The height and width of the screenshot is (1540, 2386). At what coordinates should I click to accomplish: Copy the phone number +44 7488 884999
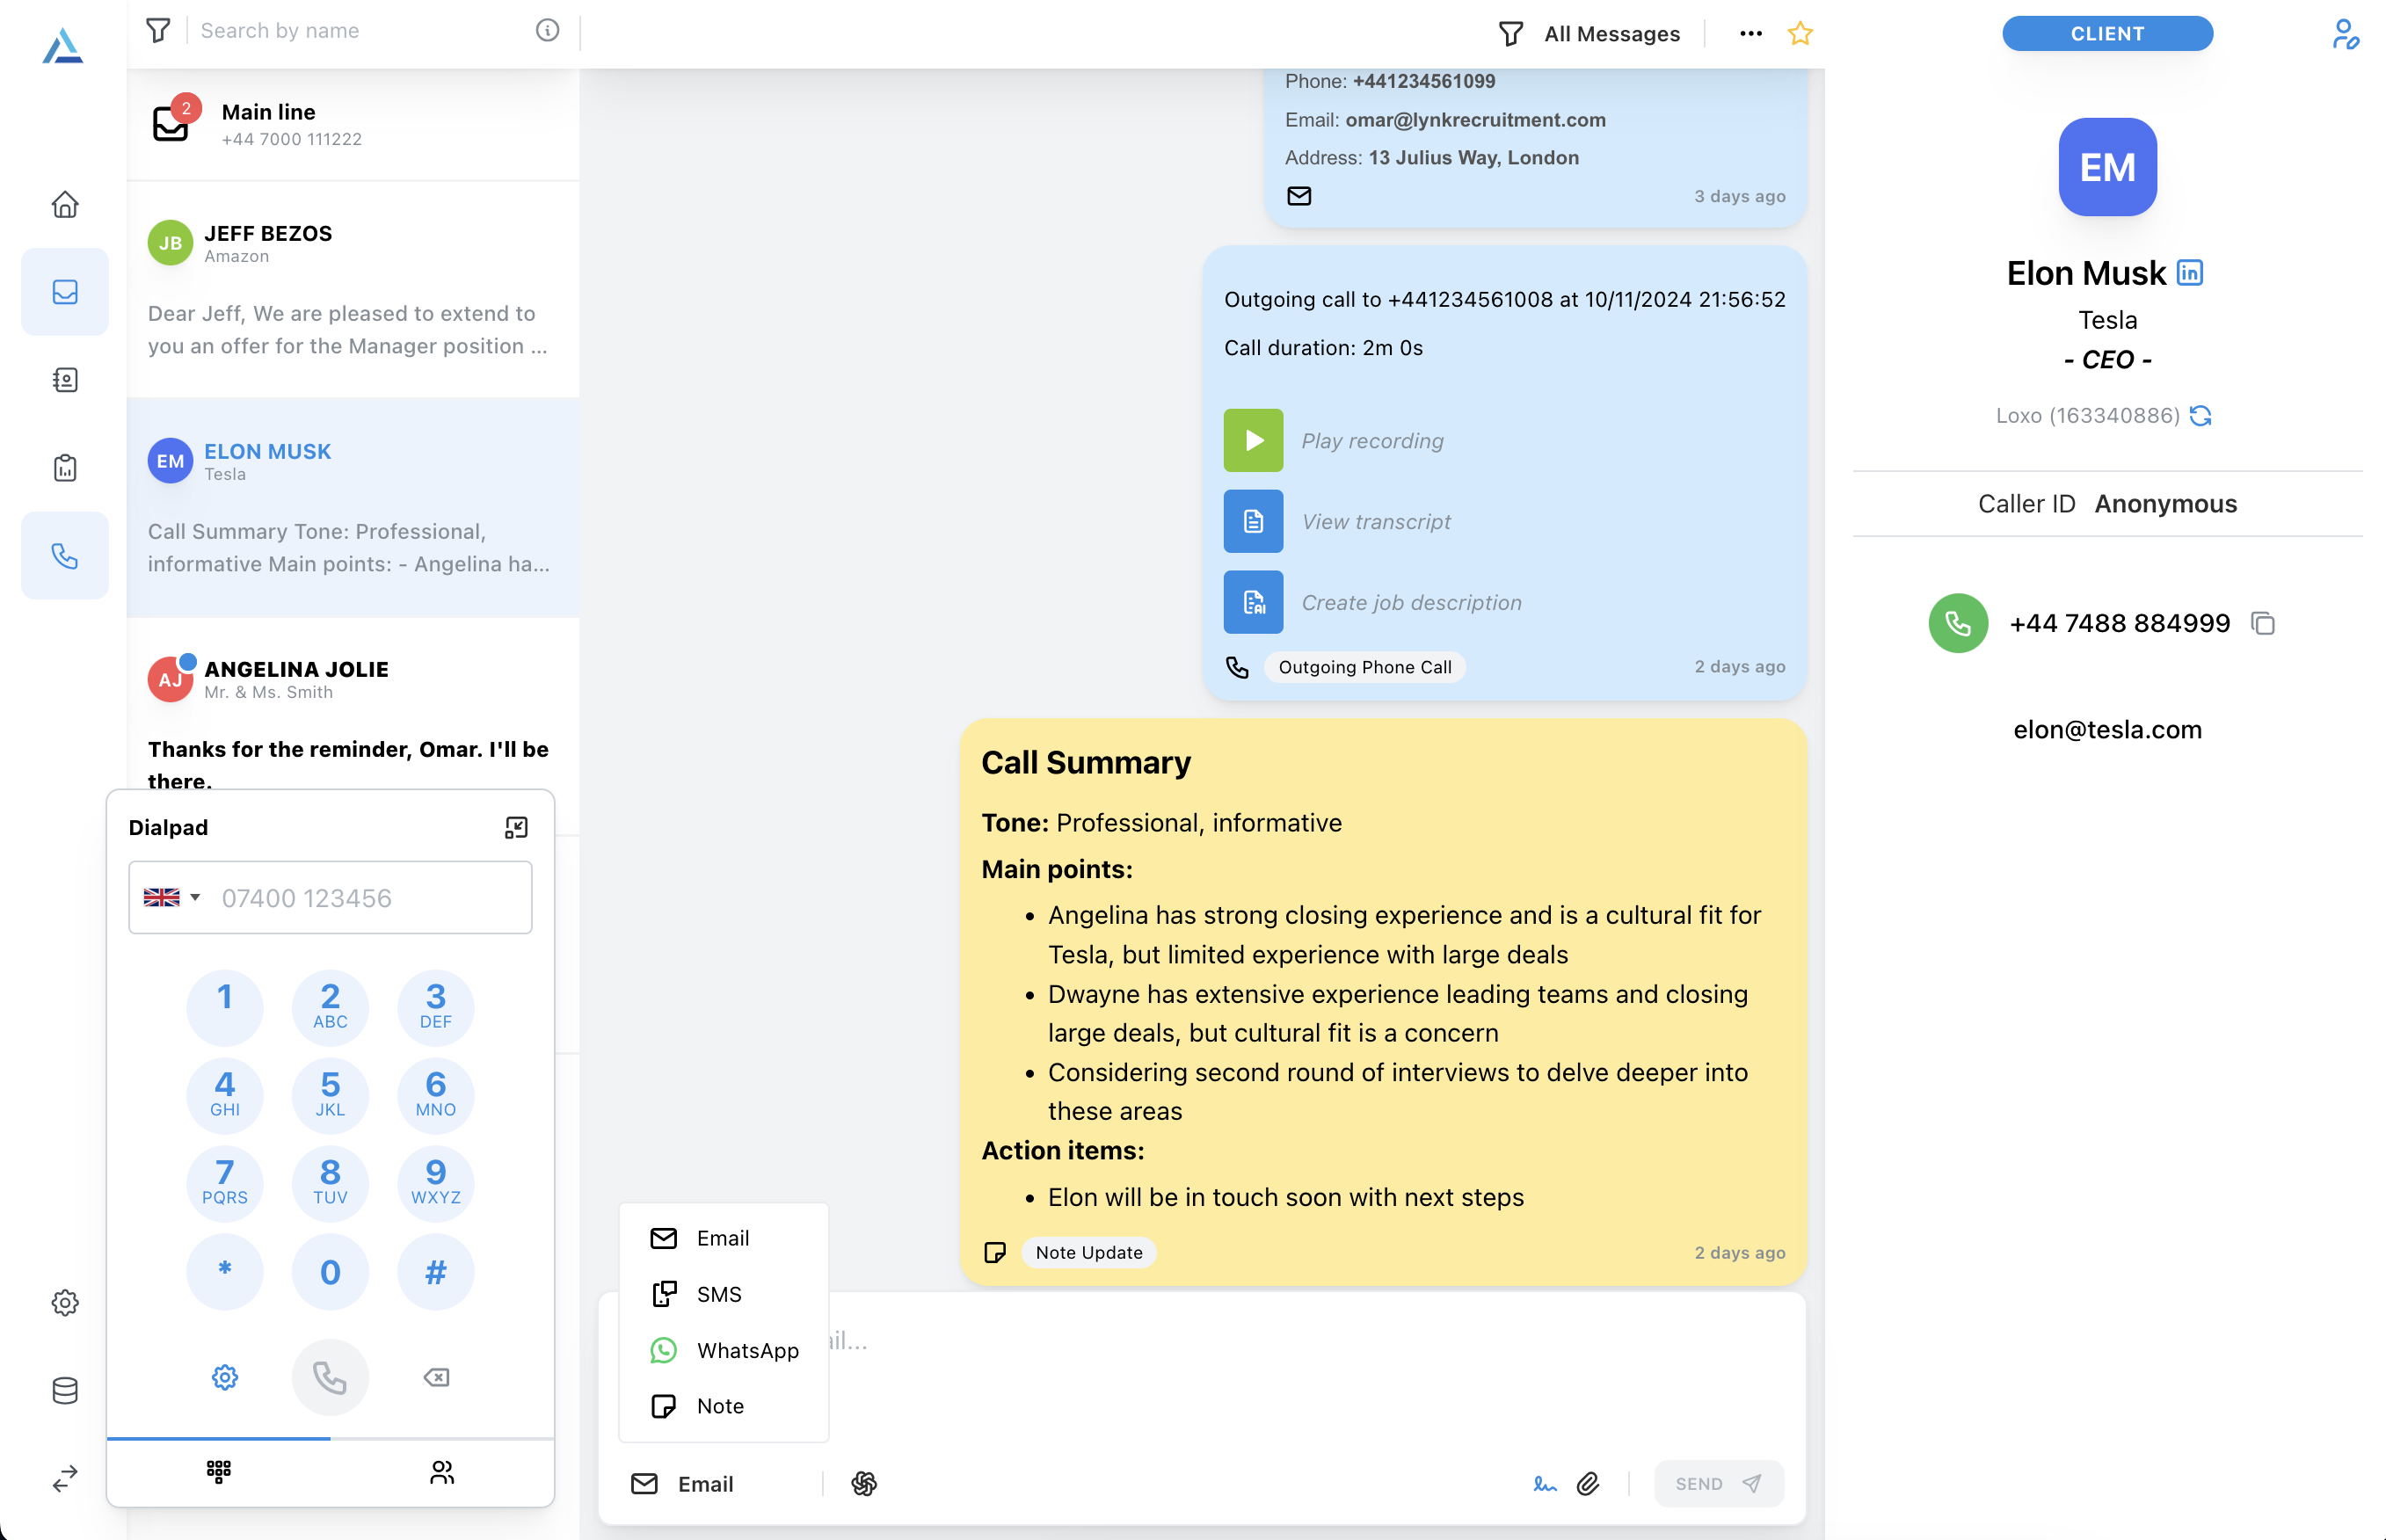click(2263, 623)
